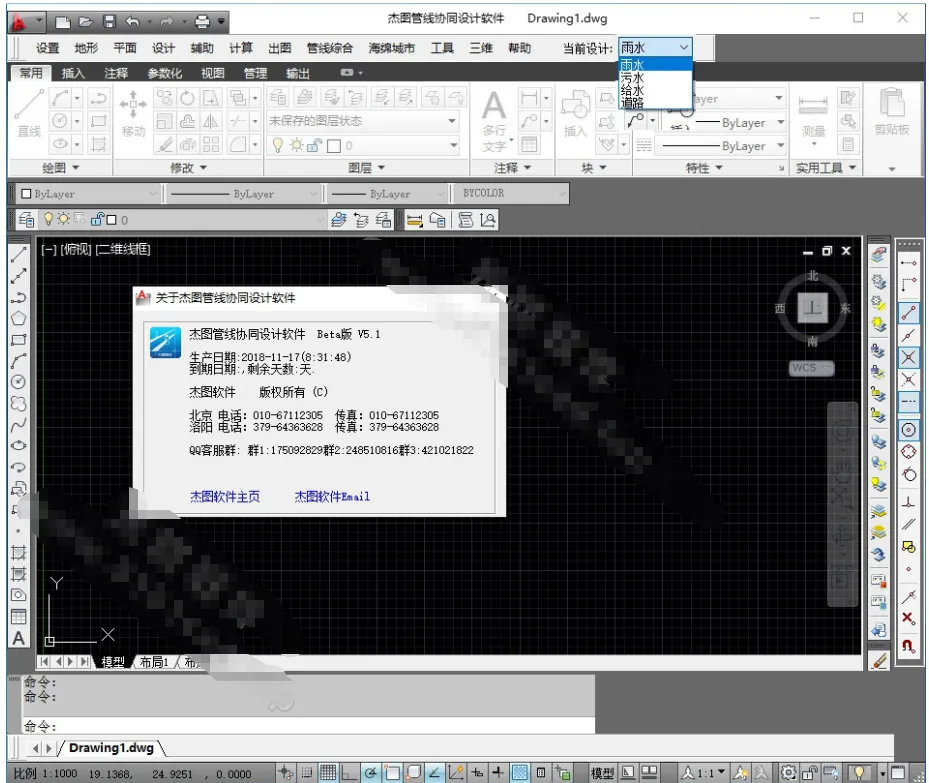Open the 未保存的图层状态 layer state dropdown
The height and width of the screenshot is (783, 929).
tap(363, 121)
